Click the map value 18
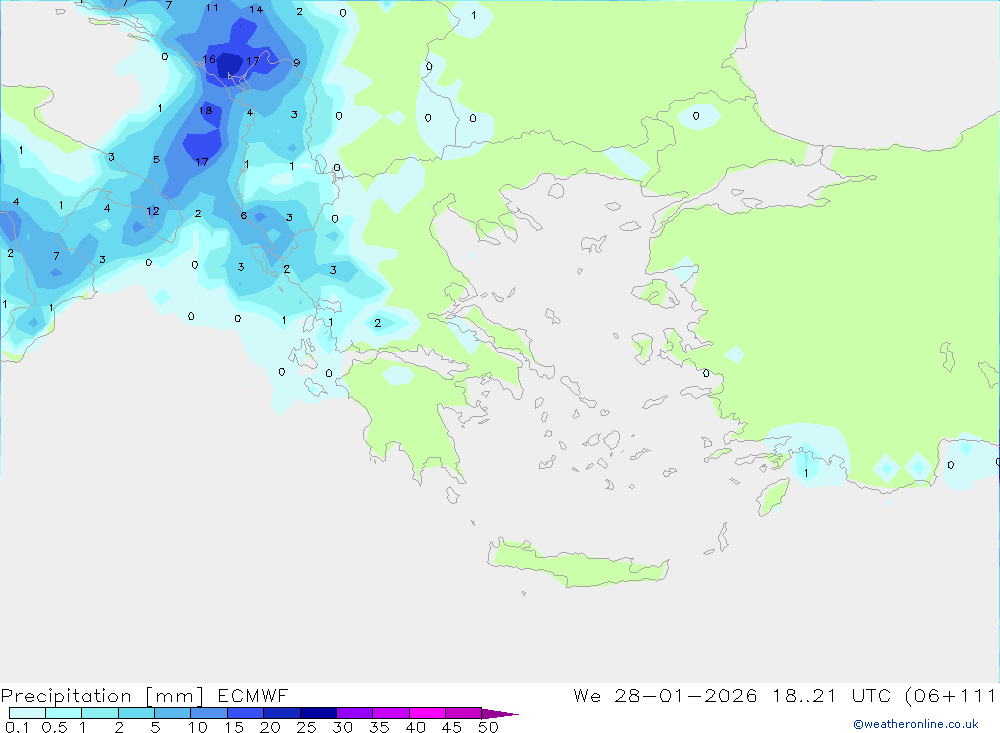 [x=205, y=110]
